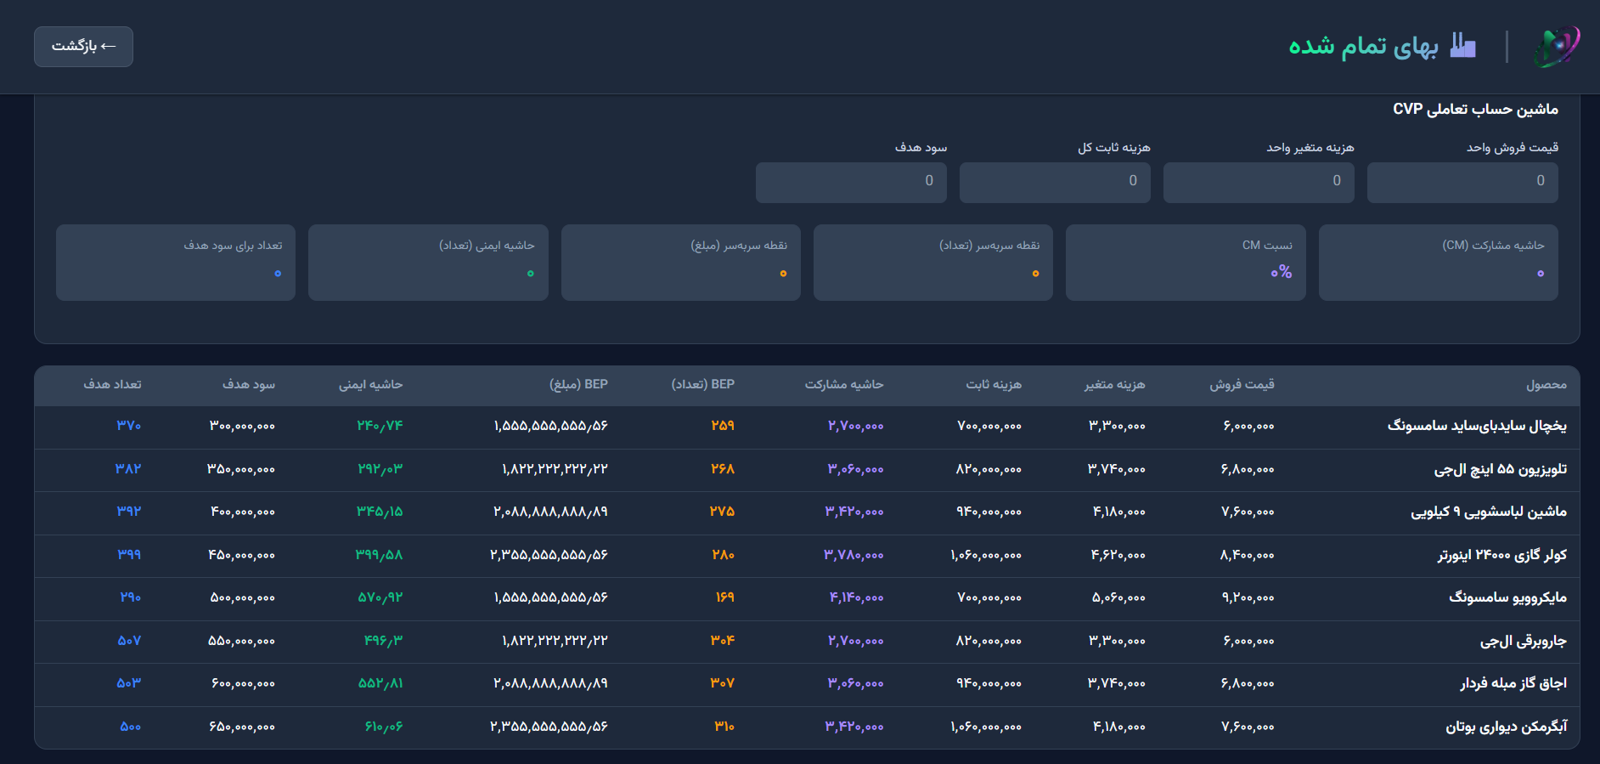Click contribution margin ۴,۱۴۰,۰۰۰ in the microwave row
1600x764 pixels.
(856, 598)
